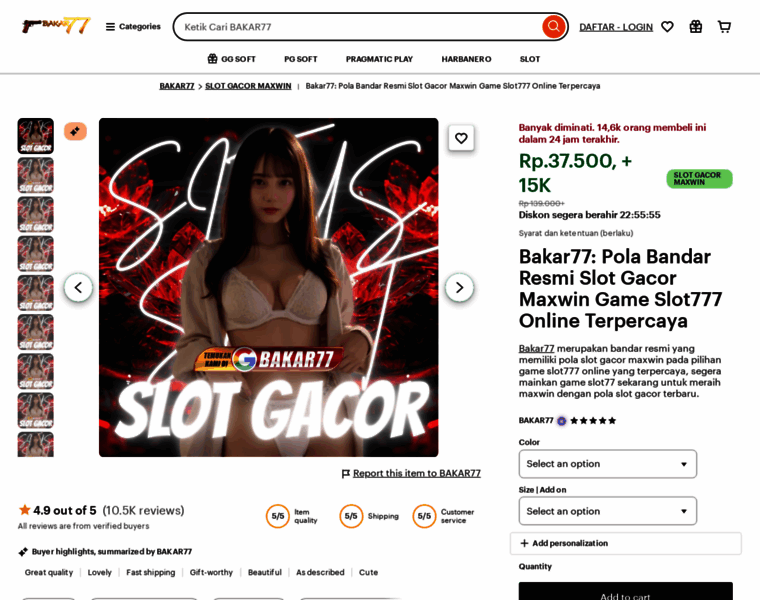This screenshot has width=760, height=600.
Task: Expand the Size Add on dropdown
Action: (x=607, y=511)
